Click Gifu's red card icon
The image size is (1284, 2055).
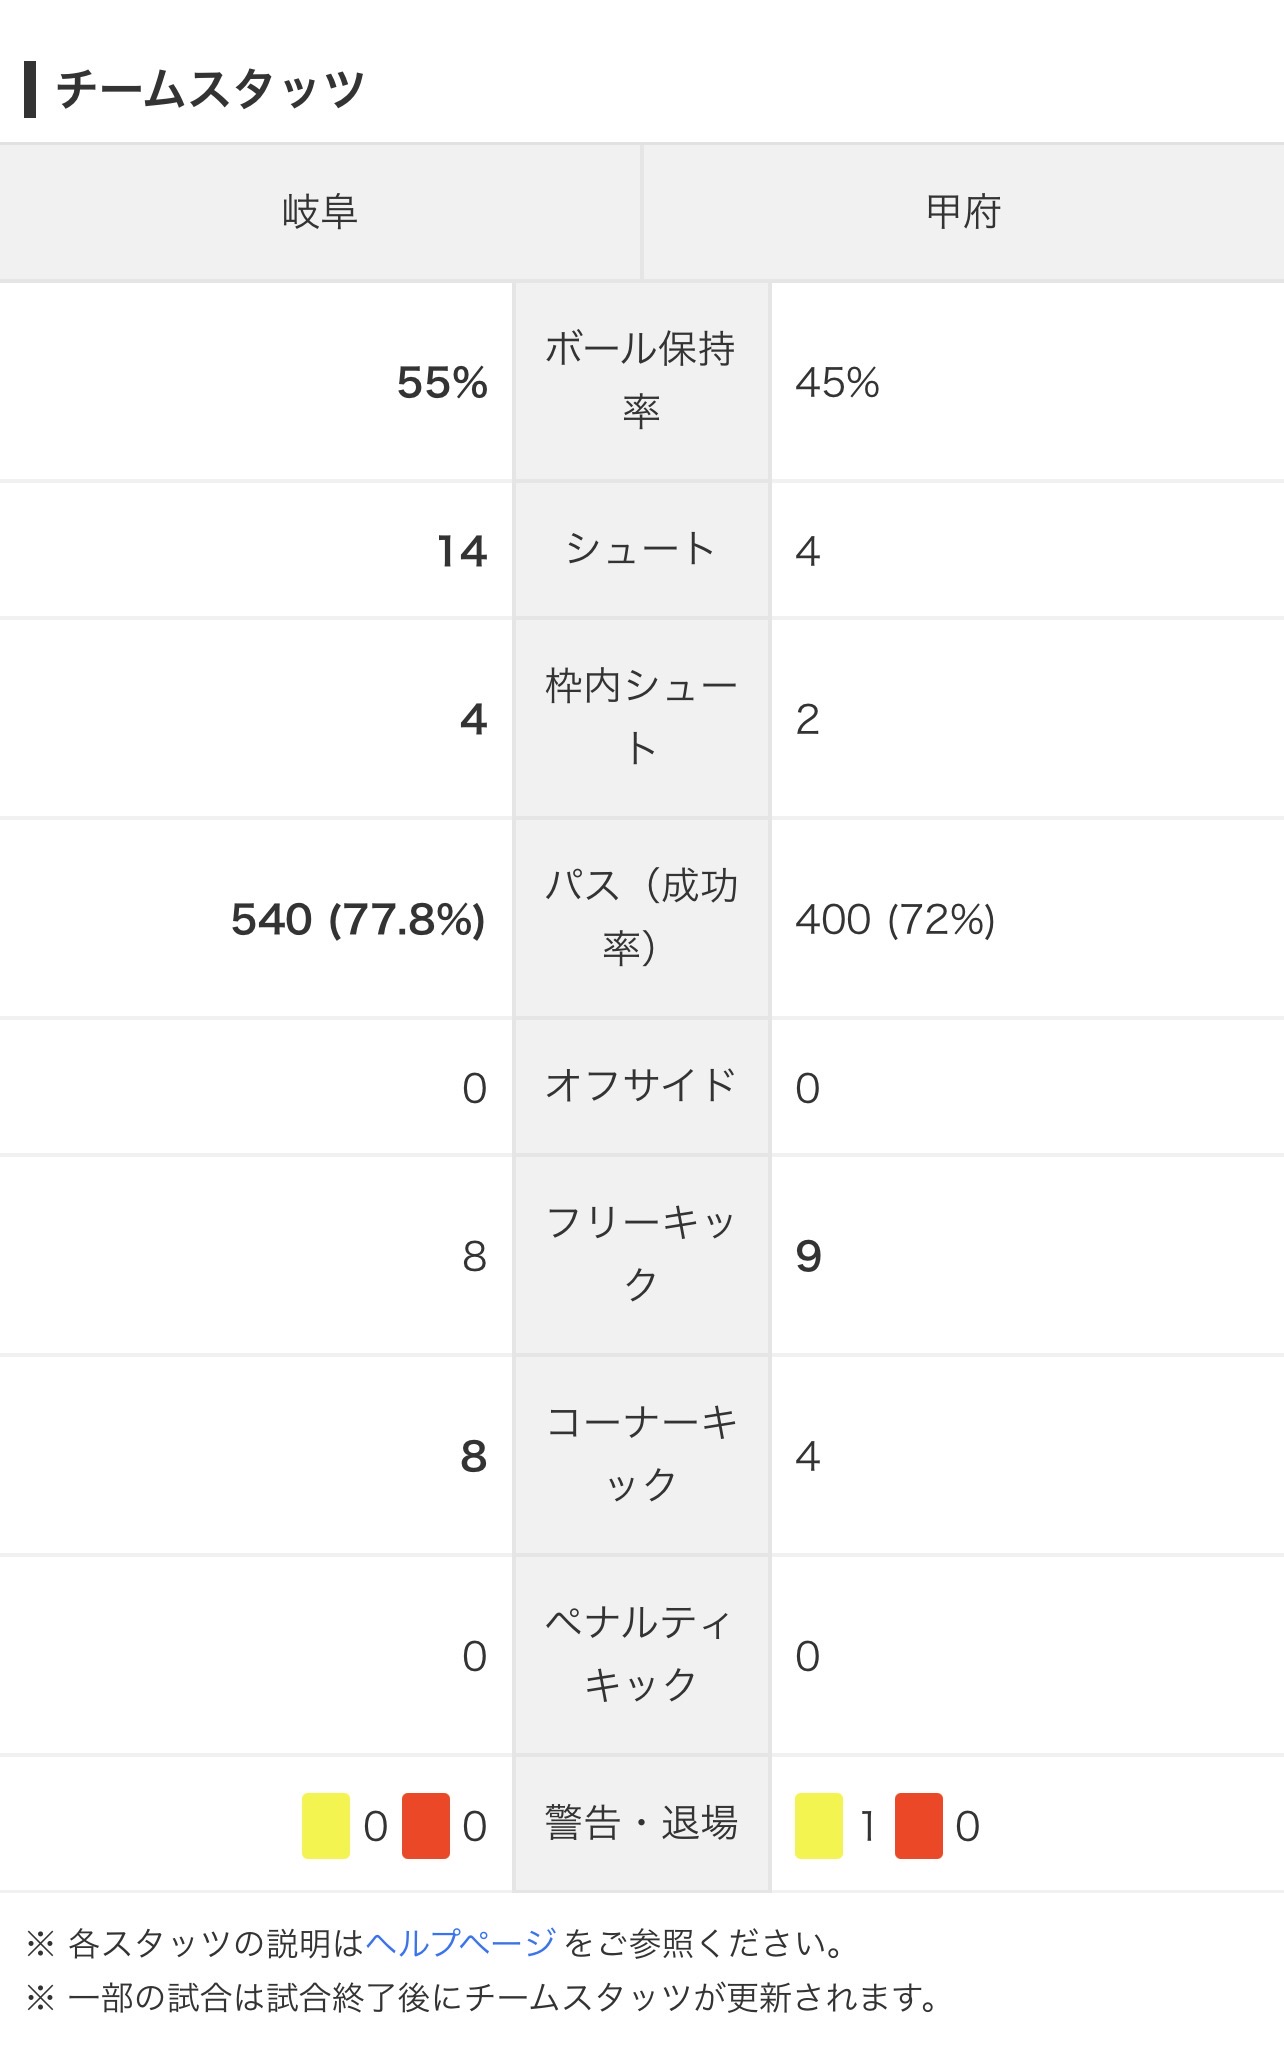click(x=426, y=1826)
